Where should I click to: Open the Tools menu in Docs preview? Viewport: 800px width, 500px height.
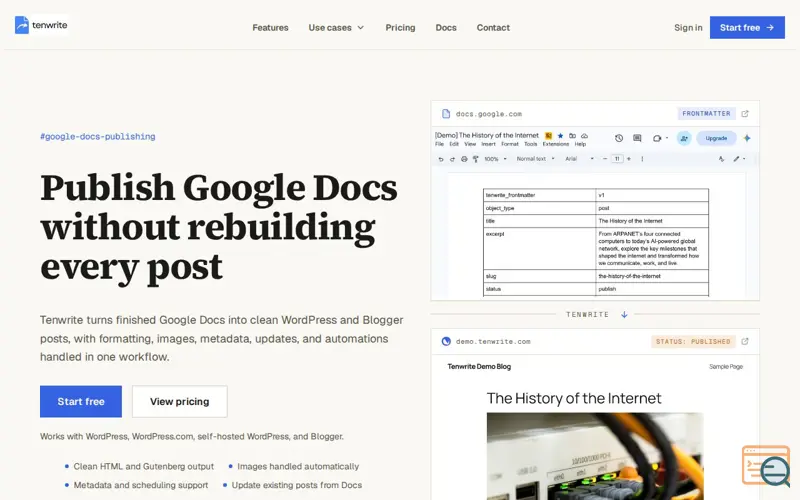pyautogui.click(x=531, y=144)
